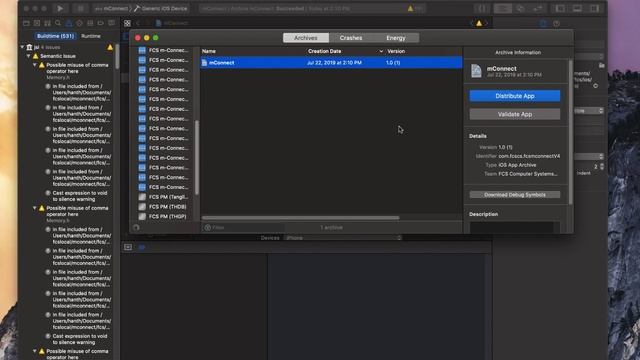Screen dimensions: 640x360
Task: Select the Standard editor button
Action: pos(503,8)
